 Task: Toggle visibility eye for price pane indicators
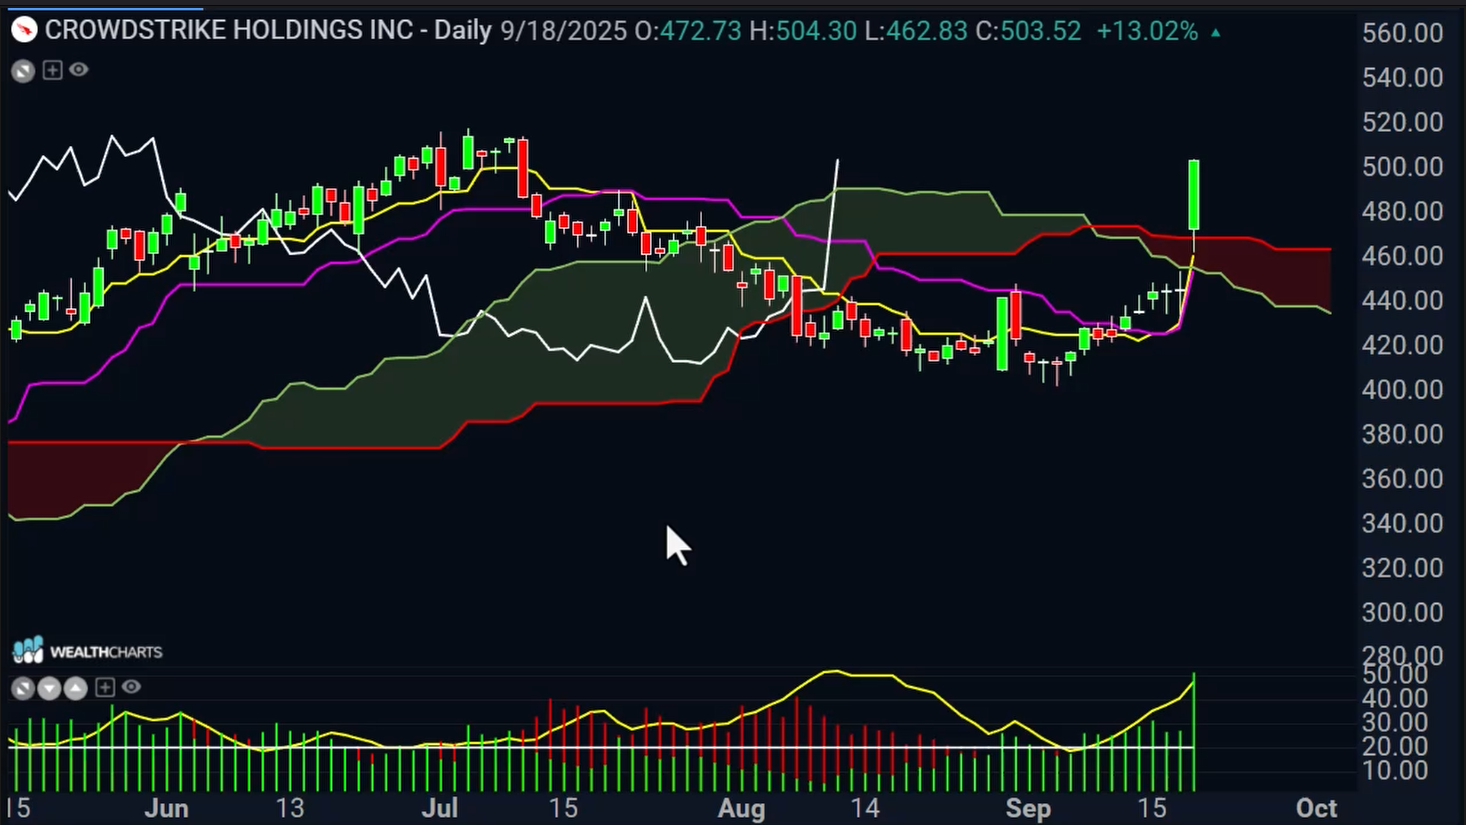tap(79, 70)
